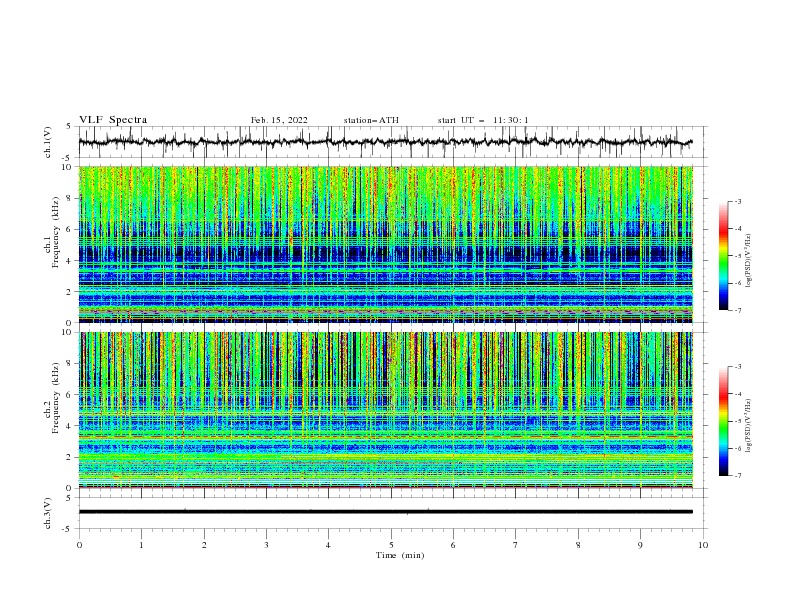Screen dimensions: 792x612
Task: Click the ch.3 flat voltage trace
Action: click(x=385, y=512)
